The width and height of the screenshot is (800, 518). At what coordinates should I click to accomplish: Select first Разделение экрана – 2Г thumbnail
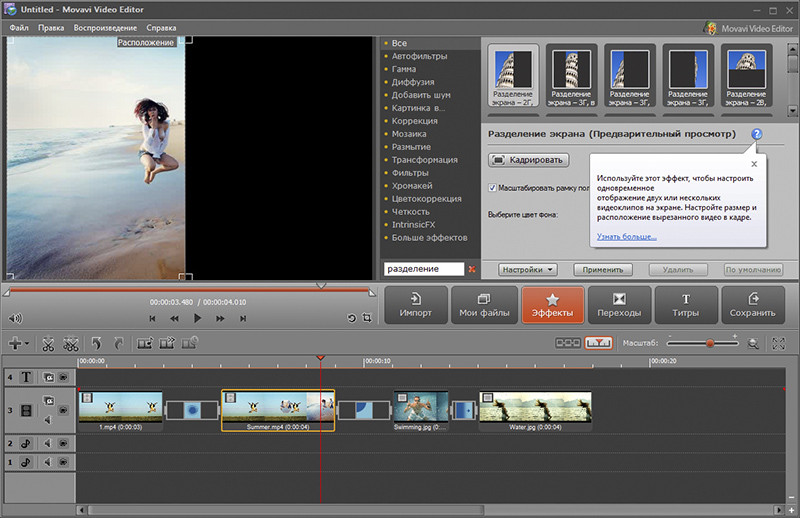[x=513, y=76]
